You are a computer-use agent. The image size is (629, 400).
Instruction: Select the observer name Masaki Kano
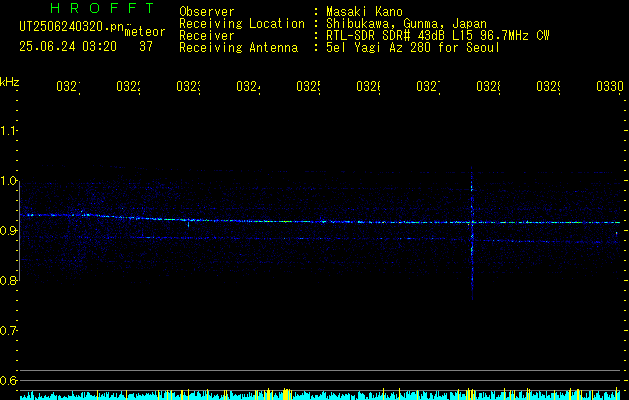pos(364,11)
